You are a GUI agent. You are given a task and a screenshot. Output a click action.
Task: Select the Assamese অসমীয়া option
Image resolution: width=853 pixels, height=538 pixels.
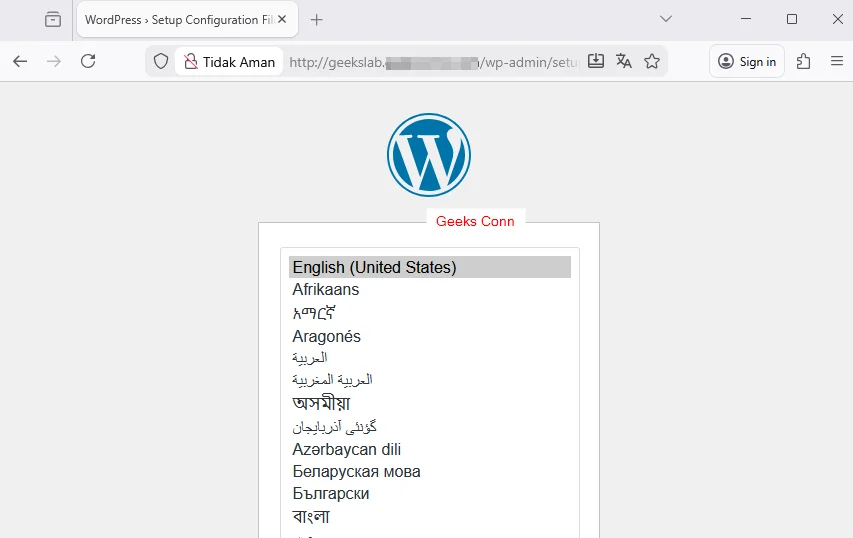[430, 403]
